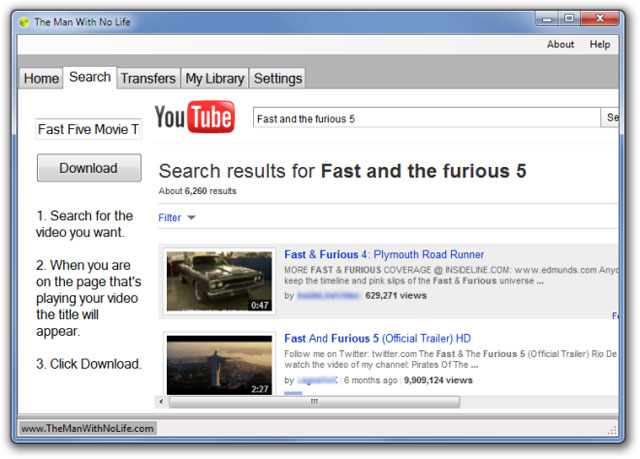Click the video title field with Fast Five Movie
Screen dimensions: 640x459
[89, 129]
